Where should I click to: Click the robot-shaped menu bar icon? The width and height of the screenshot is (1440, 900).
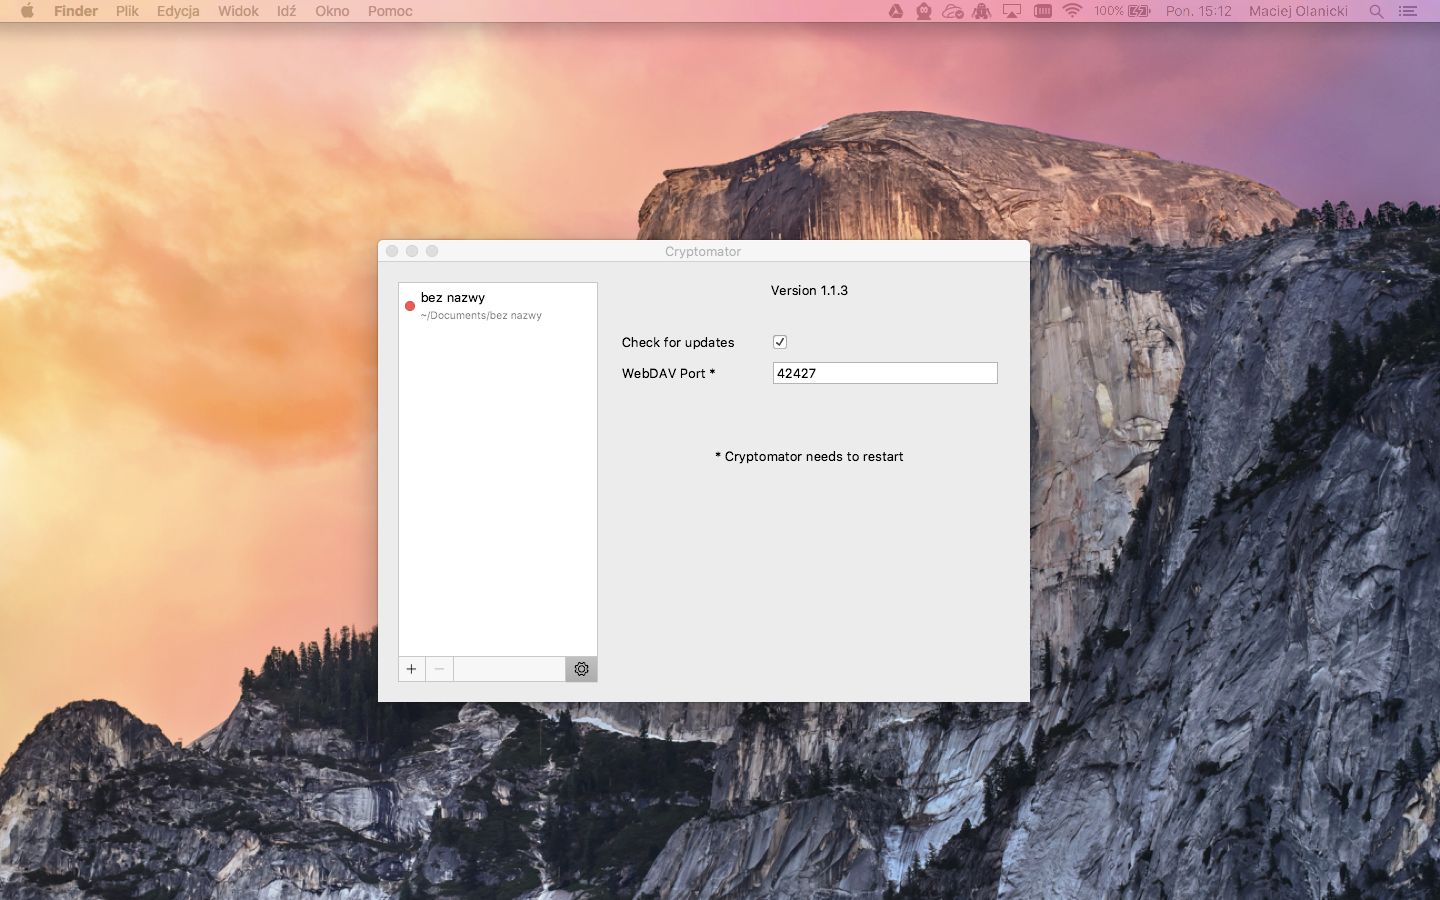(982, 11)
